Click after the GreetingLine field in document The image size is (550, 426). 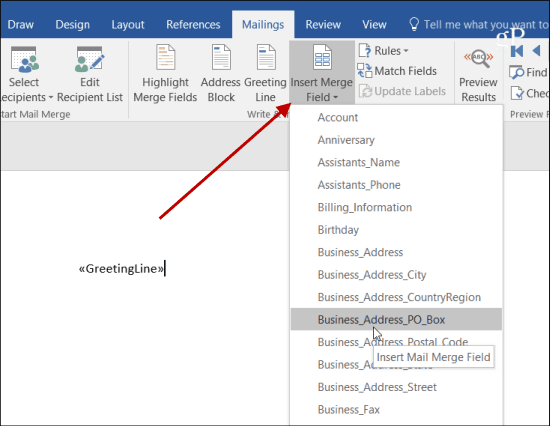(x=165, y=269)
